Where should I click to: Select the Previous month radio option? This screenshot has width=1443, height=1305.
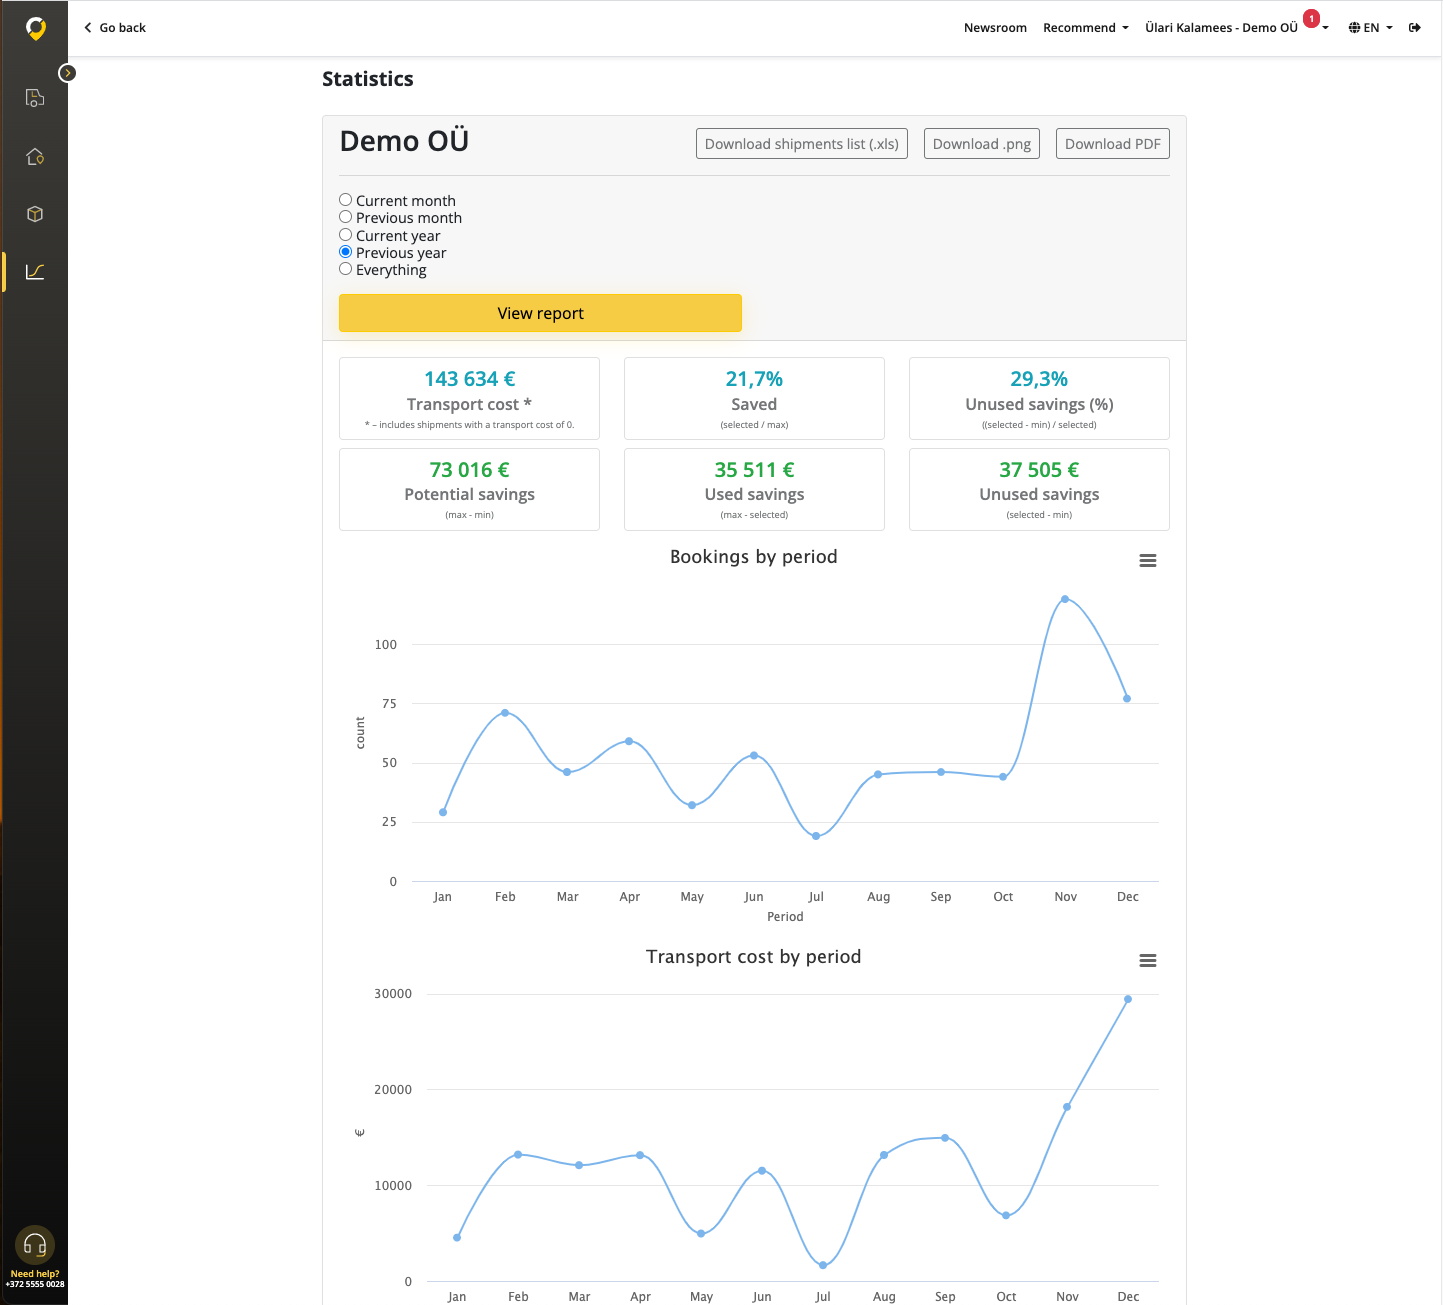(x=346, y=217)
